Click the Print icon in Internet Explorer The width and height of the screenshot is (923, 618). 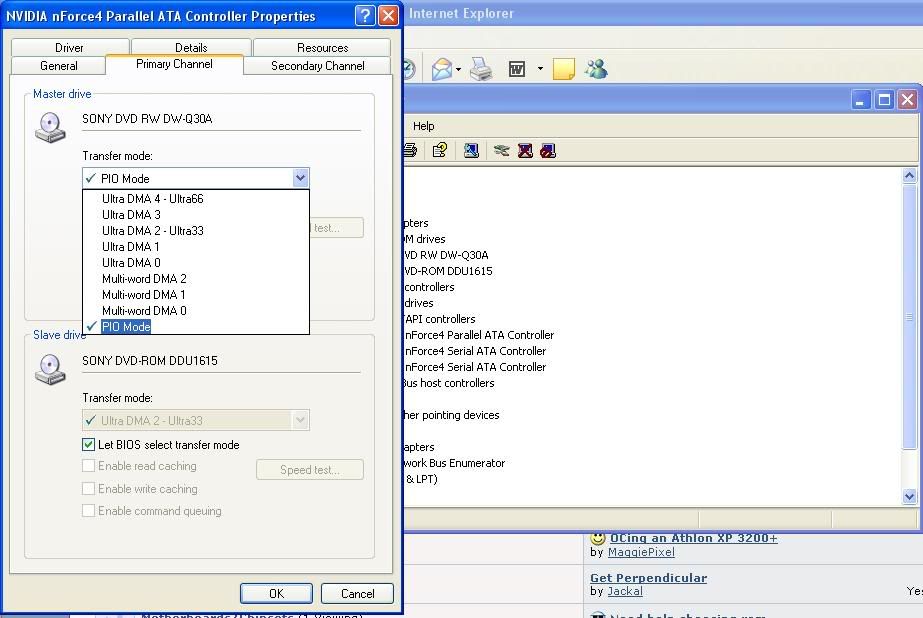pos(482,69)
